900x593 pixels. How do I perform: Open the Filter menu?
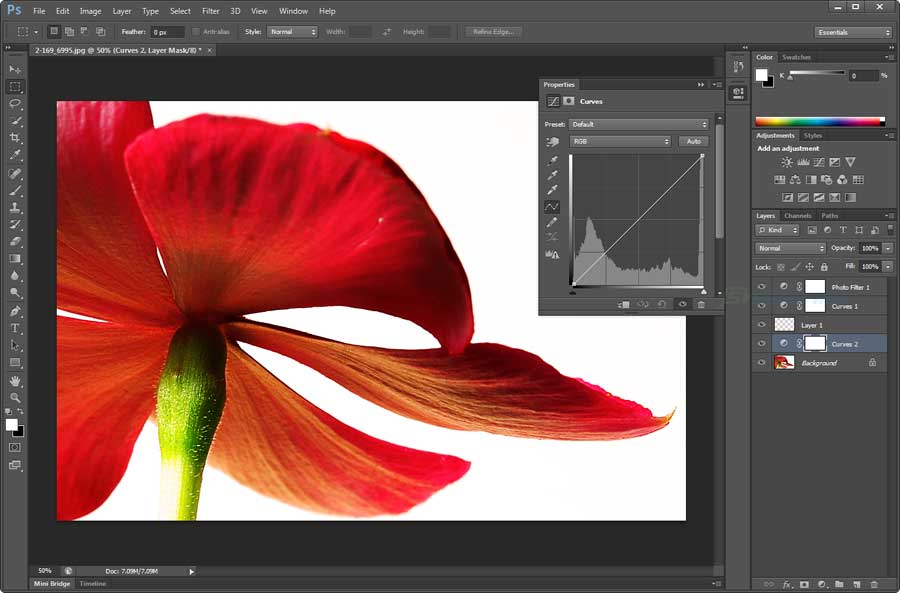tap(210, 11)
